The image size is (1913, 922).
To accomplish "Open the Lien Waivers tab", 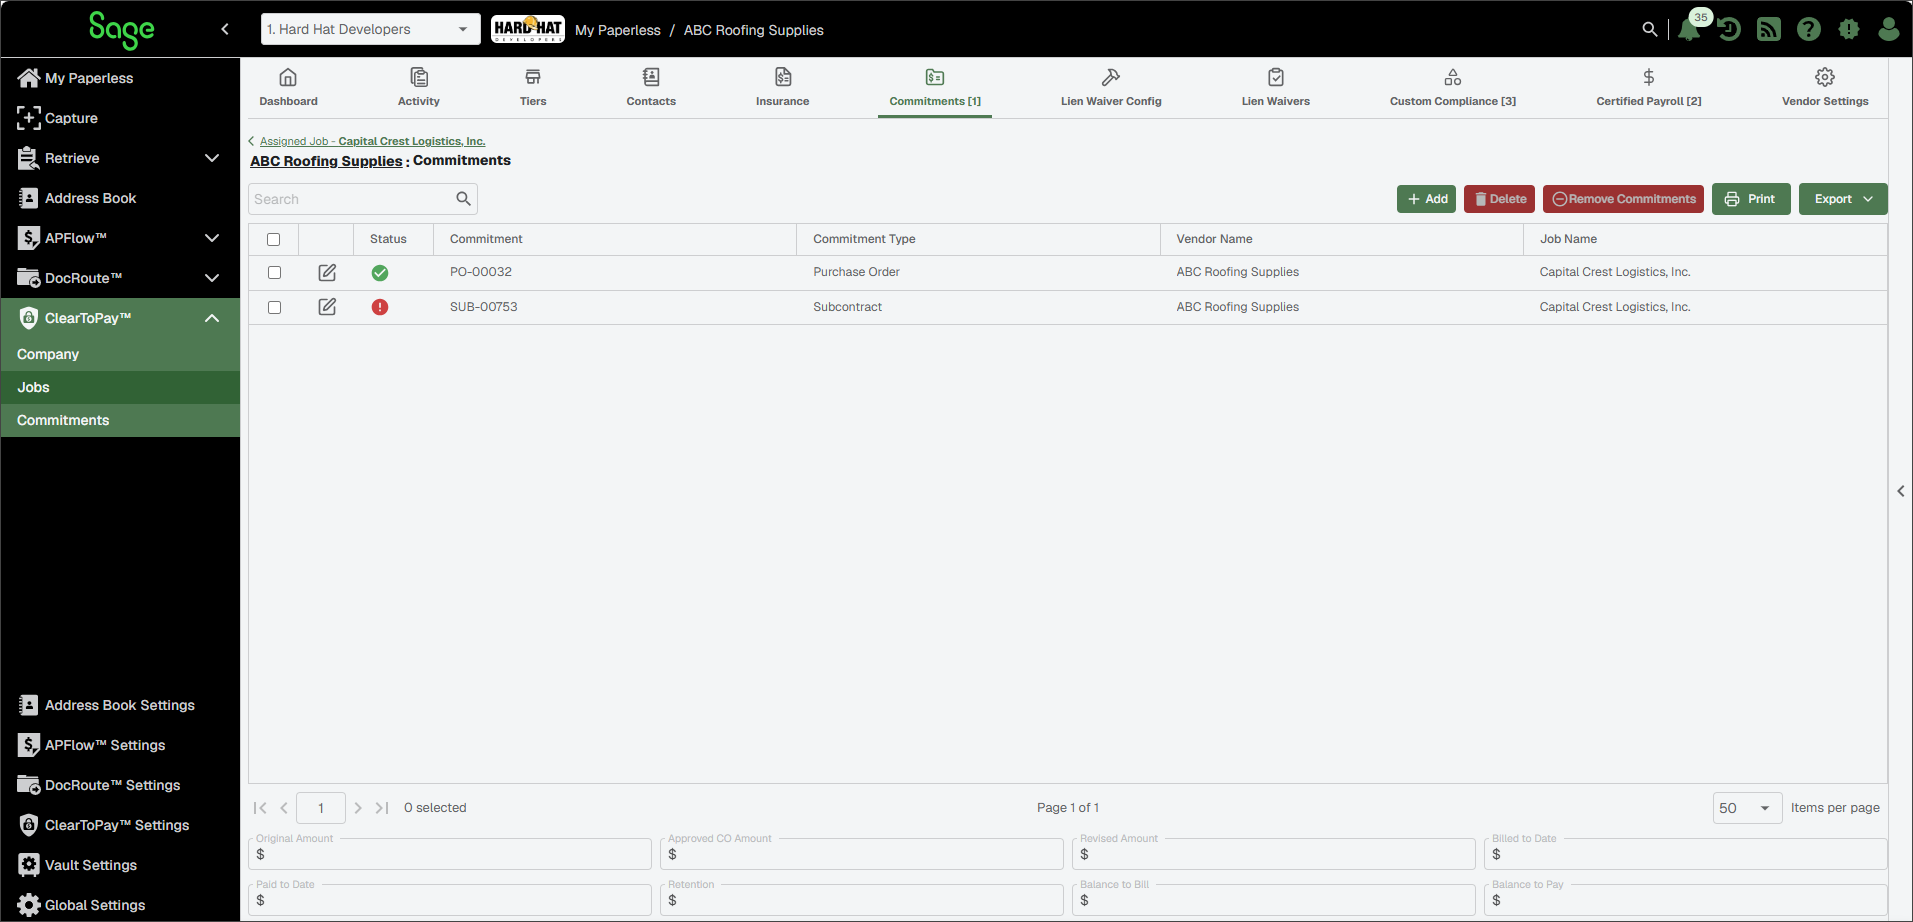I will [1276, 88].
